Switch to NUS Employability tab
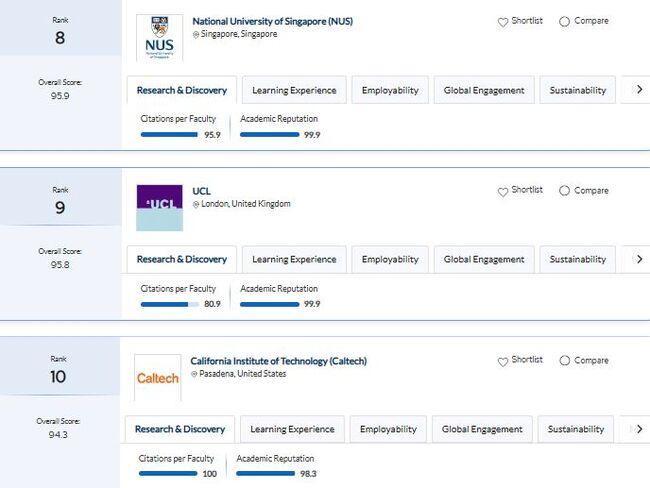The width and height of the screenshot is (650, 488). tap(390, 90)
